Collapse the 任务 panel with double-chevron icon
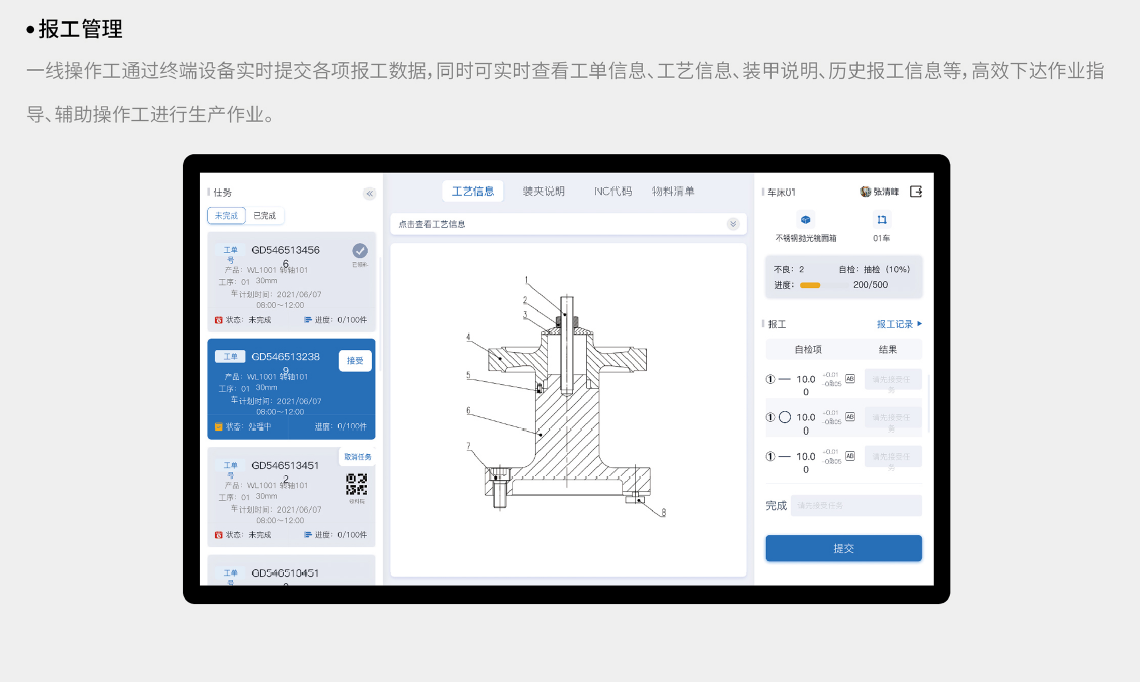Image resolution: width=1140 pixels, height=682 pixels. (369, 194)
